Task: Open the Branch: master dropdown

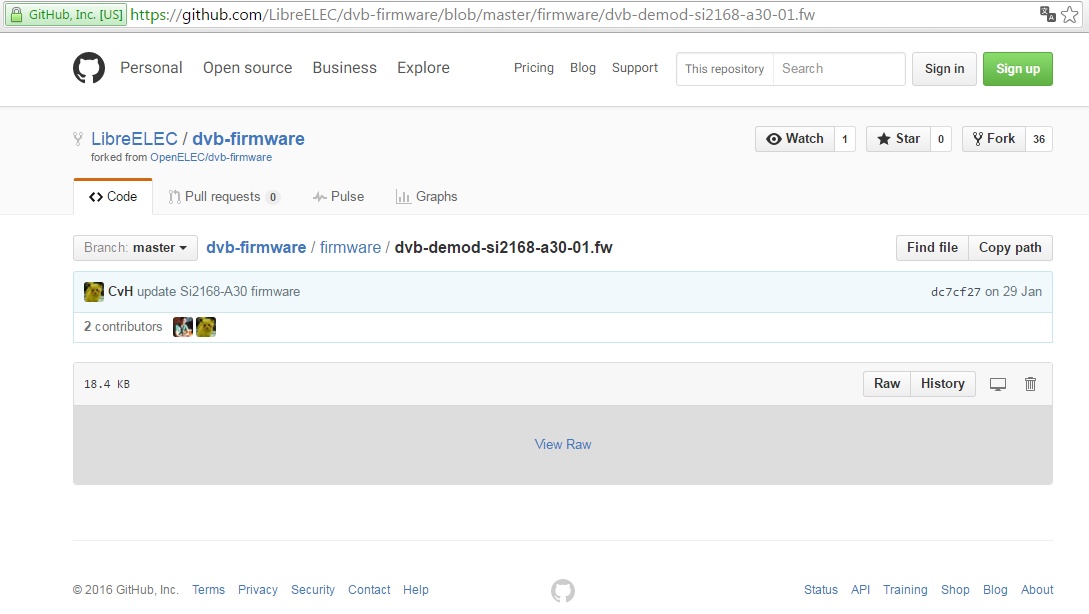Action: point(135,248)
